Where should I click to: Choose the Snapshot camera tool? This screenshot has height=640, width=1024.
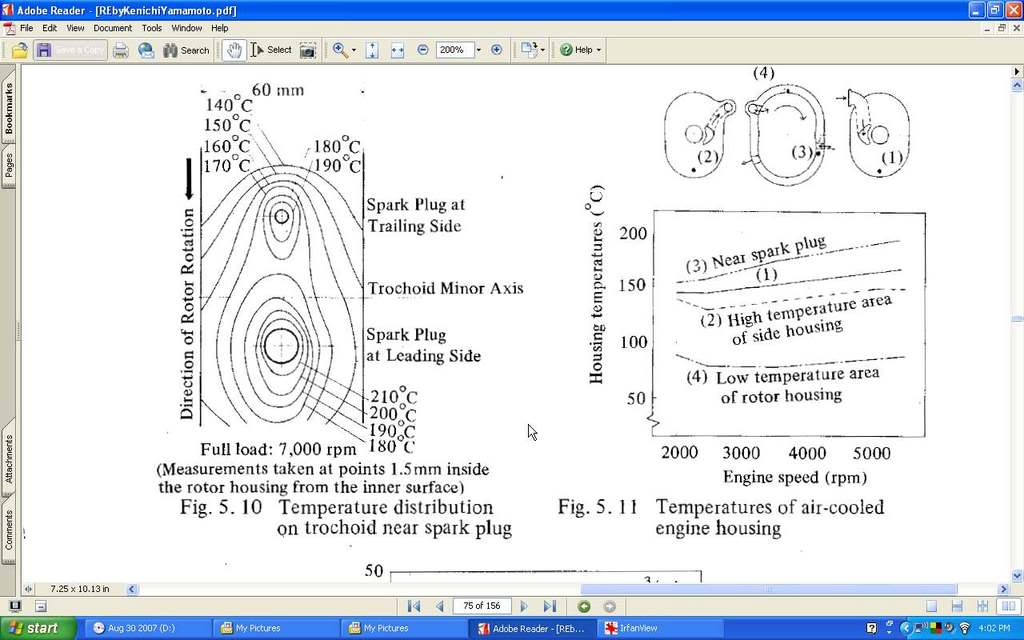[308, 50]
